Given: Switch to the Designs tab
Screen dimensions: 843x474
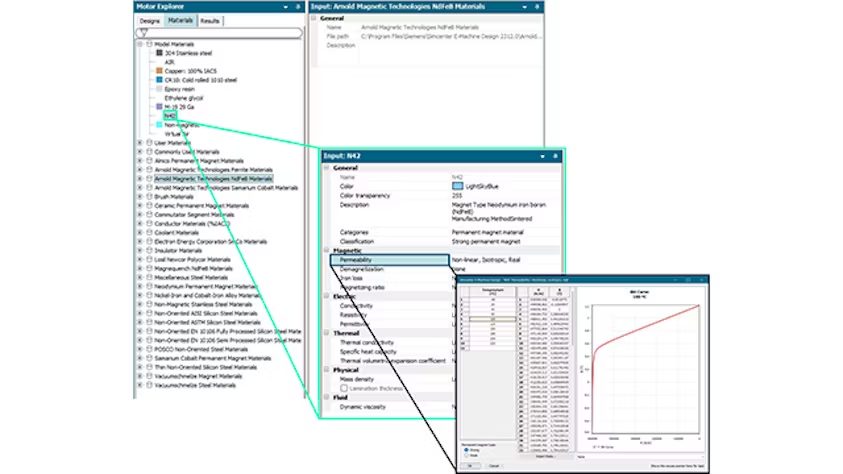Looking at the screenshot, I should [149, 21].
